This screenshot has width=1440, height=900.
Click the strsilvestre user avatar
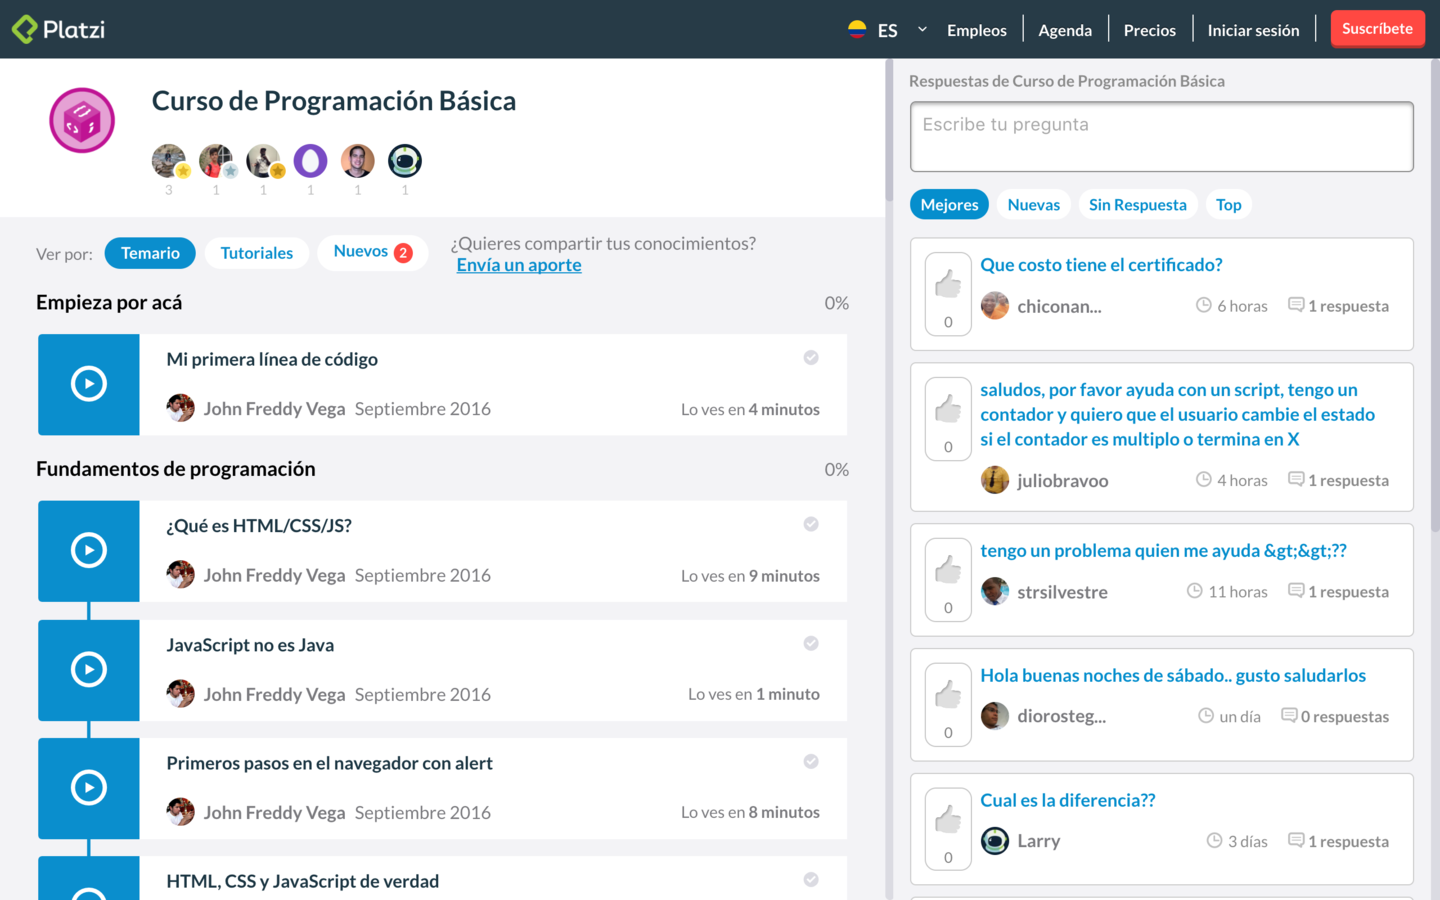(x=995, y=591)
